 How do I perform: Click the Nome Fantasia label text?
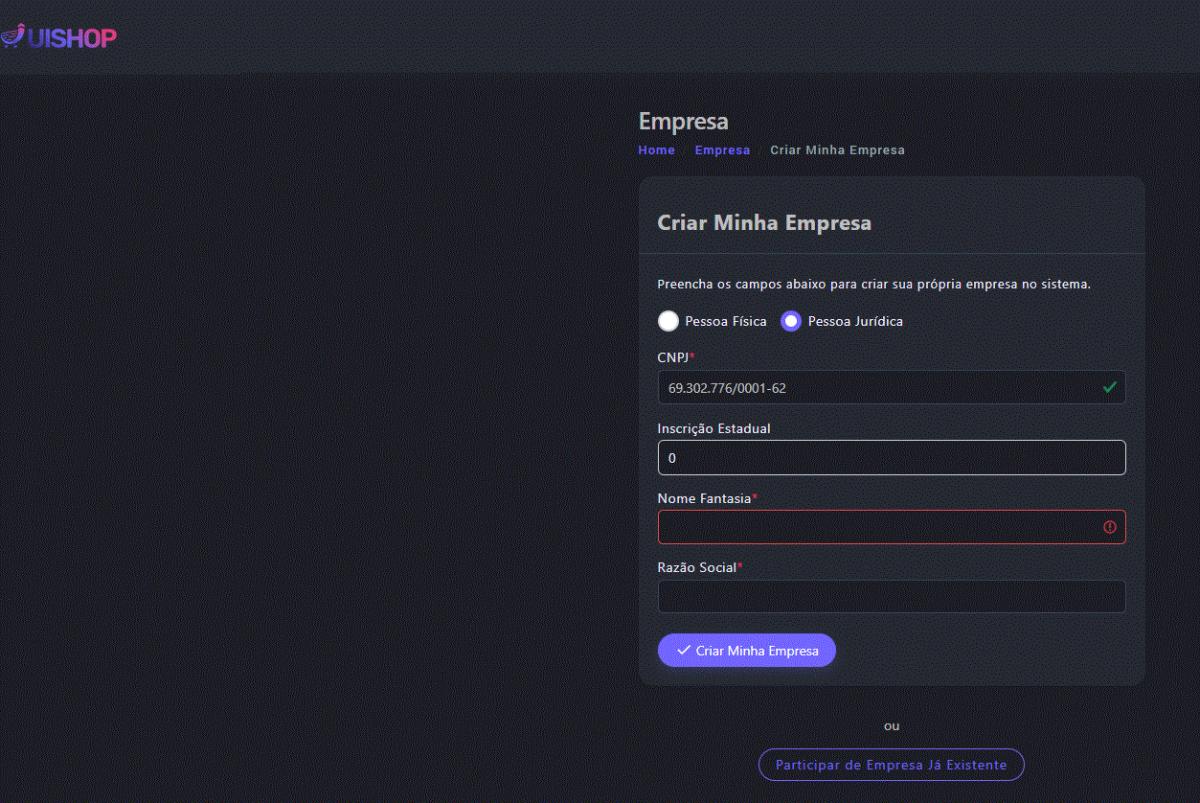point(704,498)
